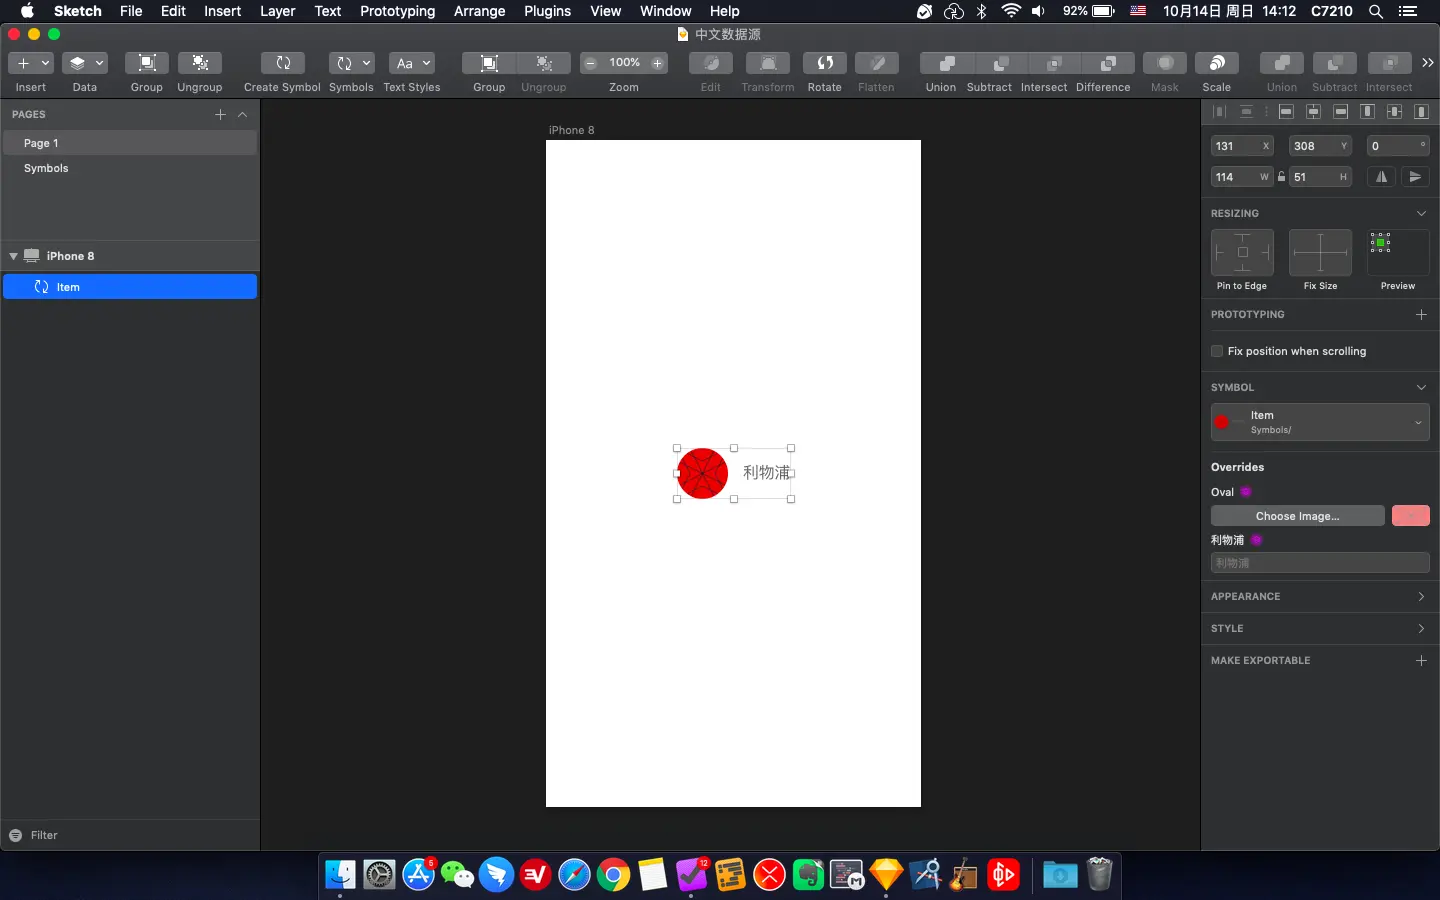The image size is (1440, 900).
Task: Pin the layer to the left edge
Action: (x=1220, y=253)
